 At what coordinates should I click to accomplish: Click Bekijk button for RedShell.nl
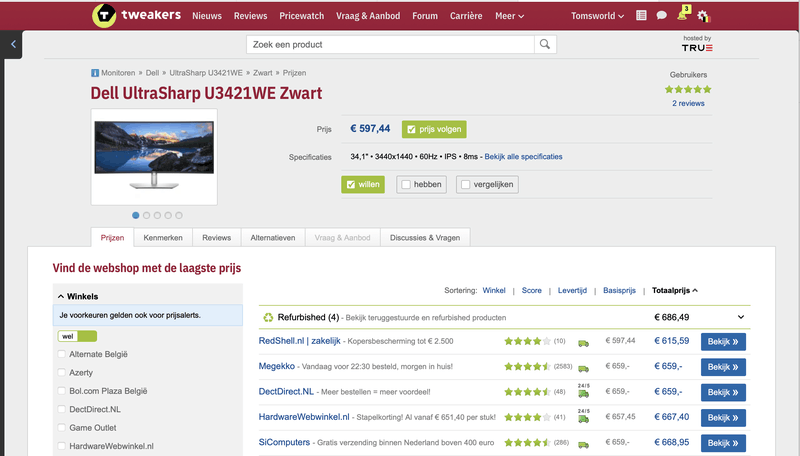[723, 342]
